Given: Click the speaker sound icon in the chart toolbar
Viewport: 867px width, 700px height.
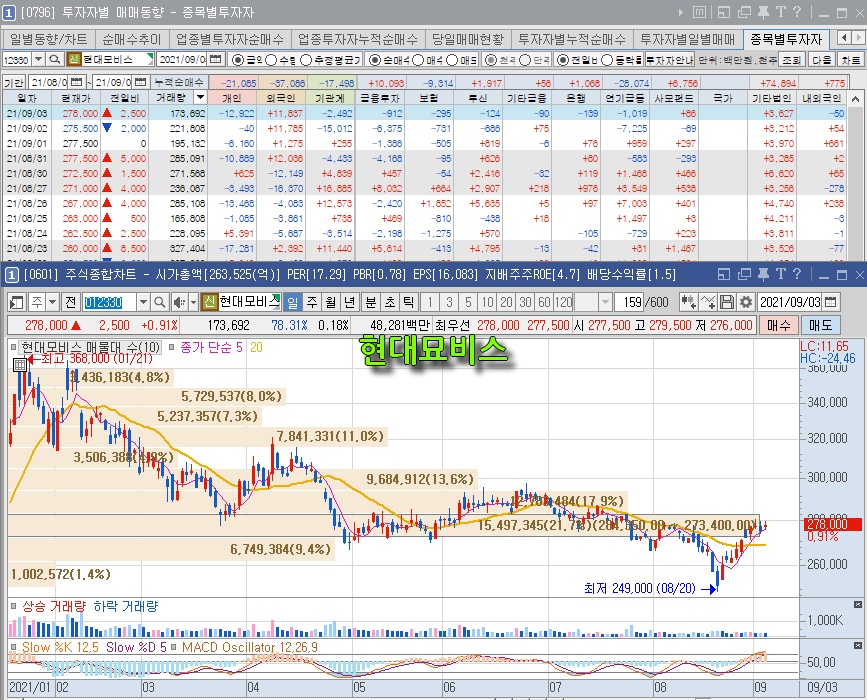Looking at the screenshot, I should click(179, 302).
